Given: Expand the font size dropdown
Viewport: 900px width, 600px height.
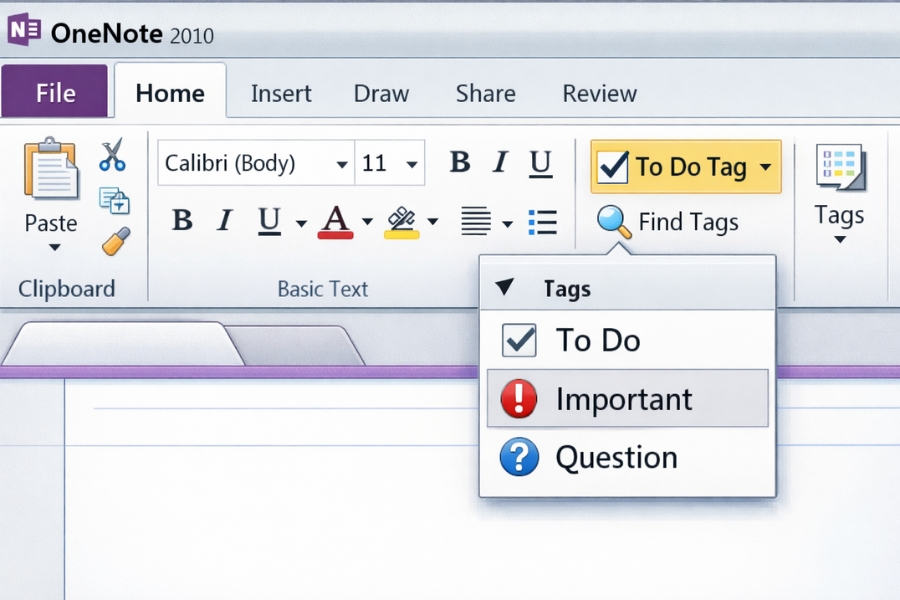Looking at the screenshot, I should (411, 163).
